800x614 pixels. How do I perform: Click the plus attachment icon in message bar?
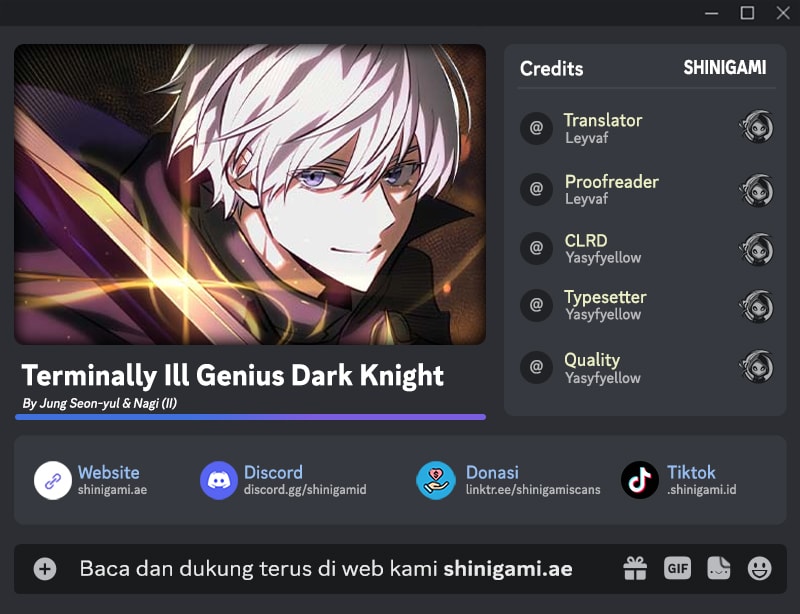point(45,569)
